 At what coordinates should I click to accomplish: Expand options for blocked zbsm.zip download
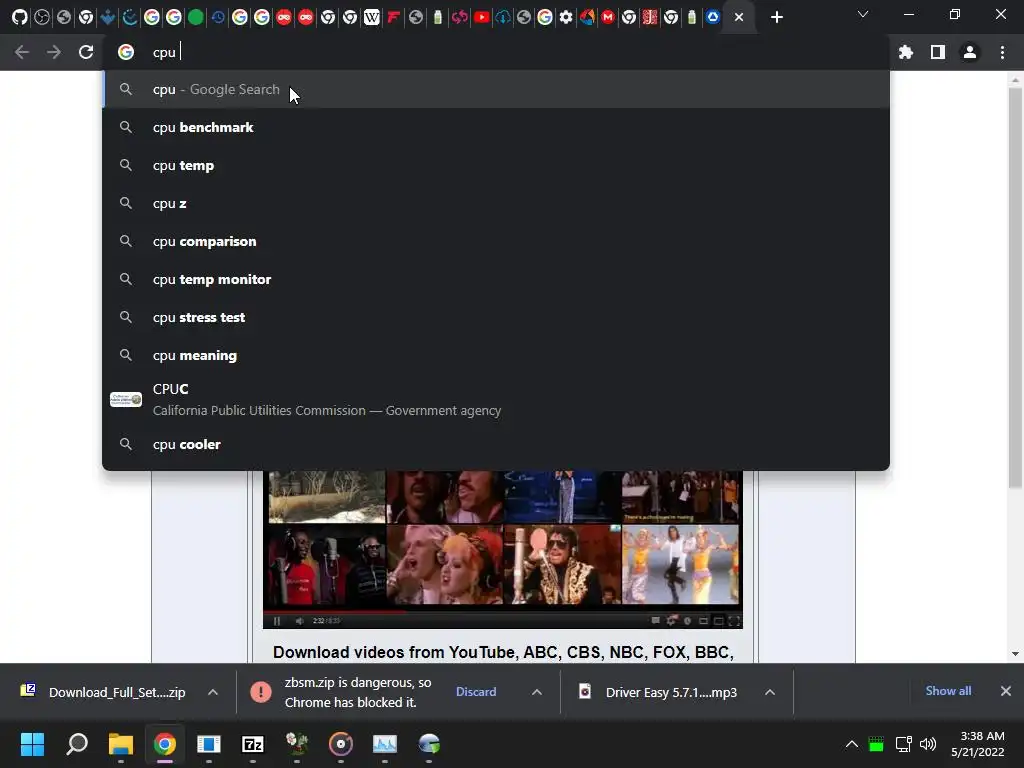coord(537,692)
